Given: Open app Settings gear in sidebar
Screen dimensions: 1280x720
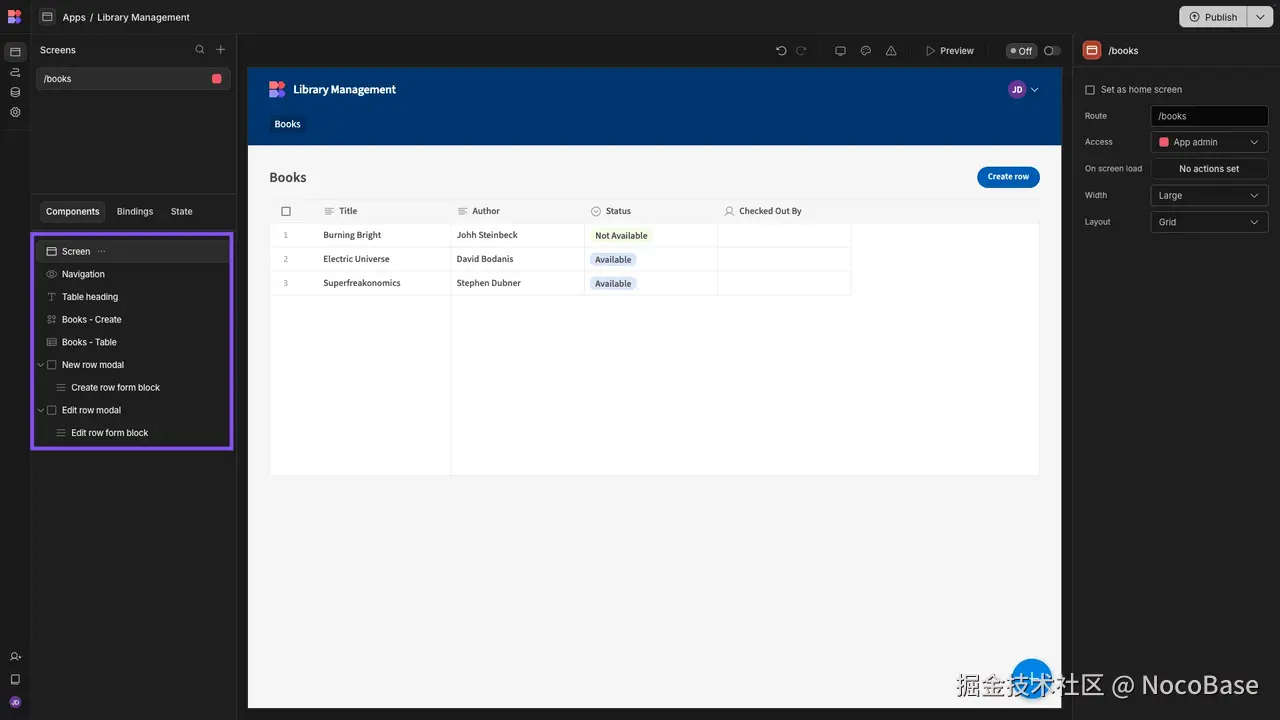Looking at the screenshot, I should (15, 112).
